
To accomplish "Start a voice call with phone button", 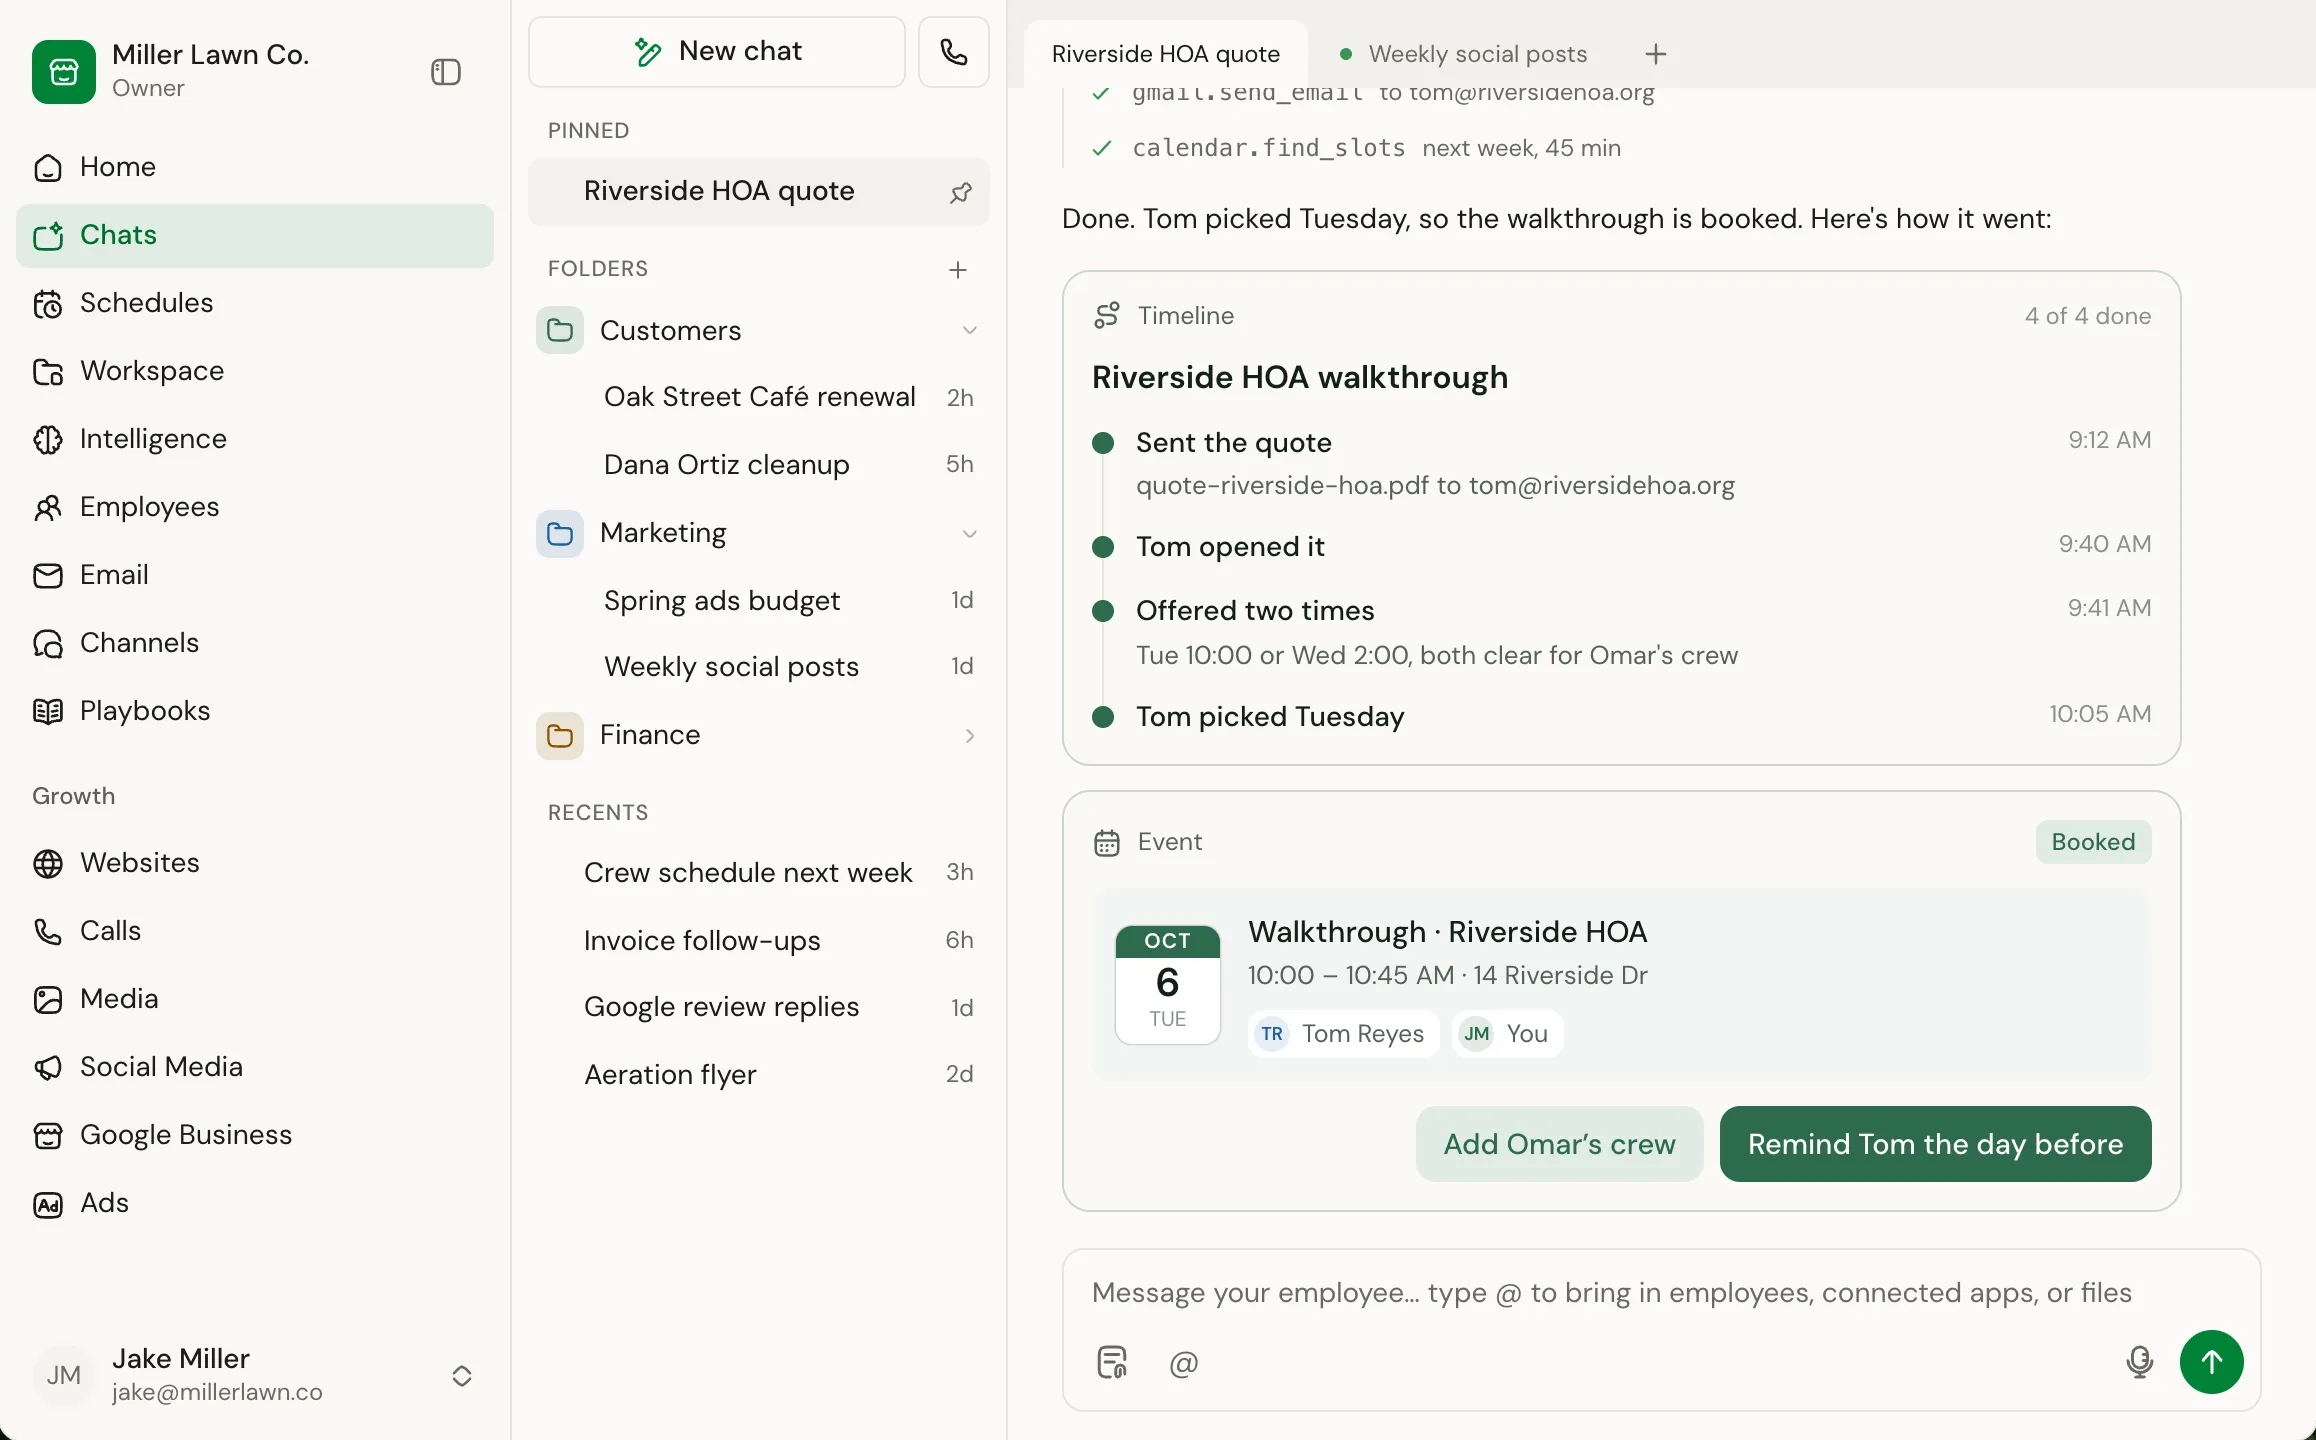I will 954,52.
